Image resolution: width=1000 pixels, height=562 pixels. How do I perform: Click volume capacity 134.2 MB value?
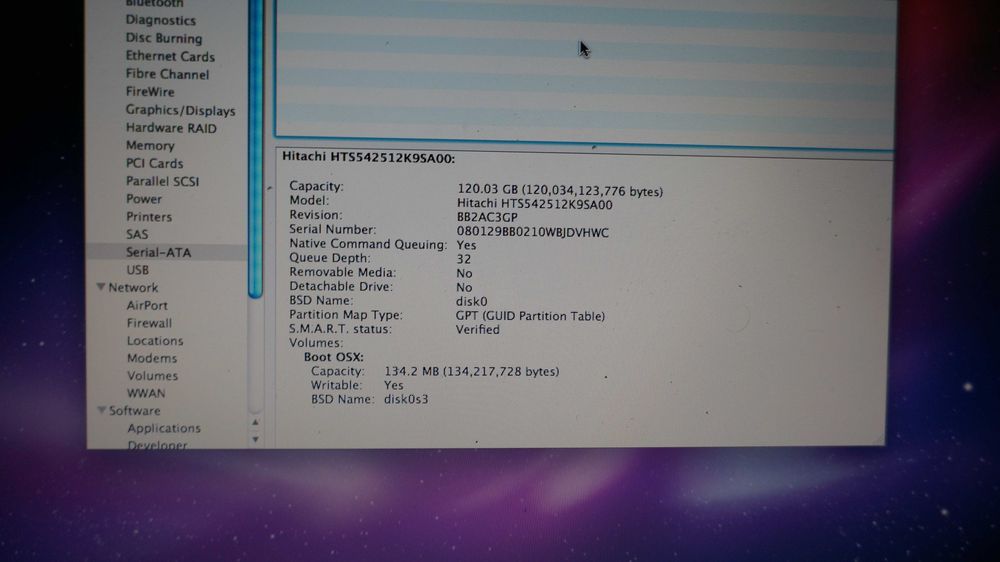coord(471,371)
